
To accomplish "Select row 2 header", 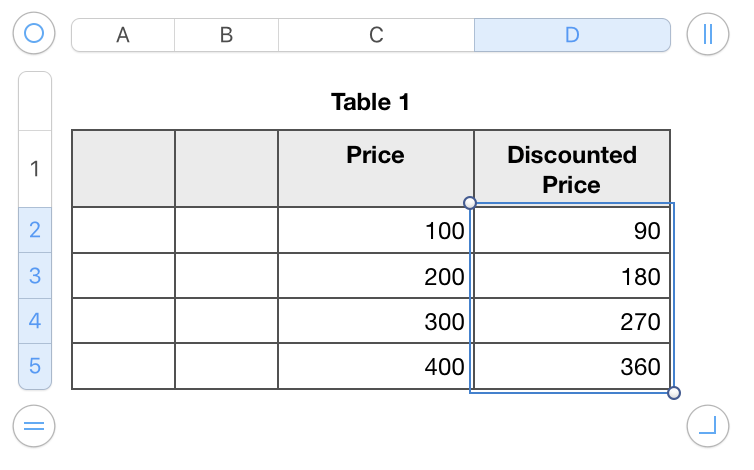I will click(x=34, y=230).
